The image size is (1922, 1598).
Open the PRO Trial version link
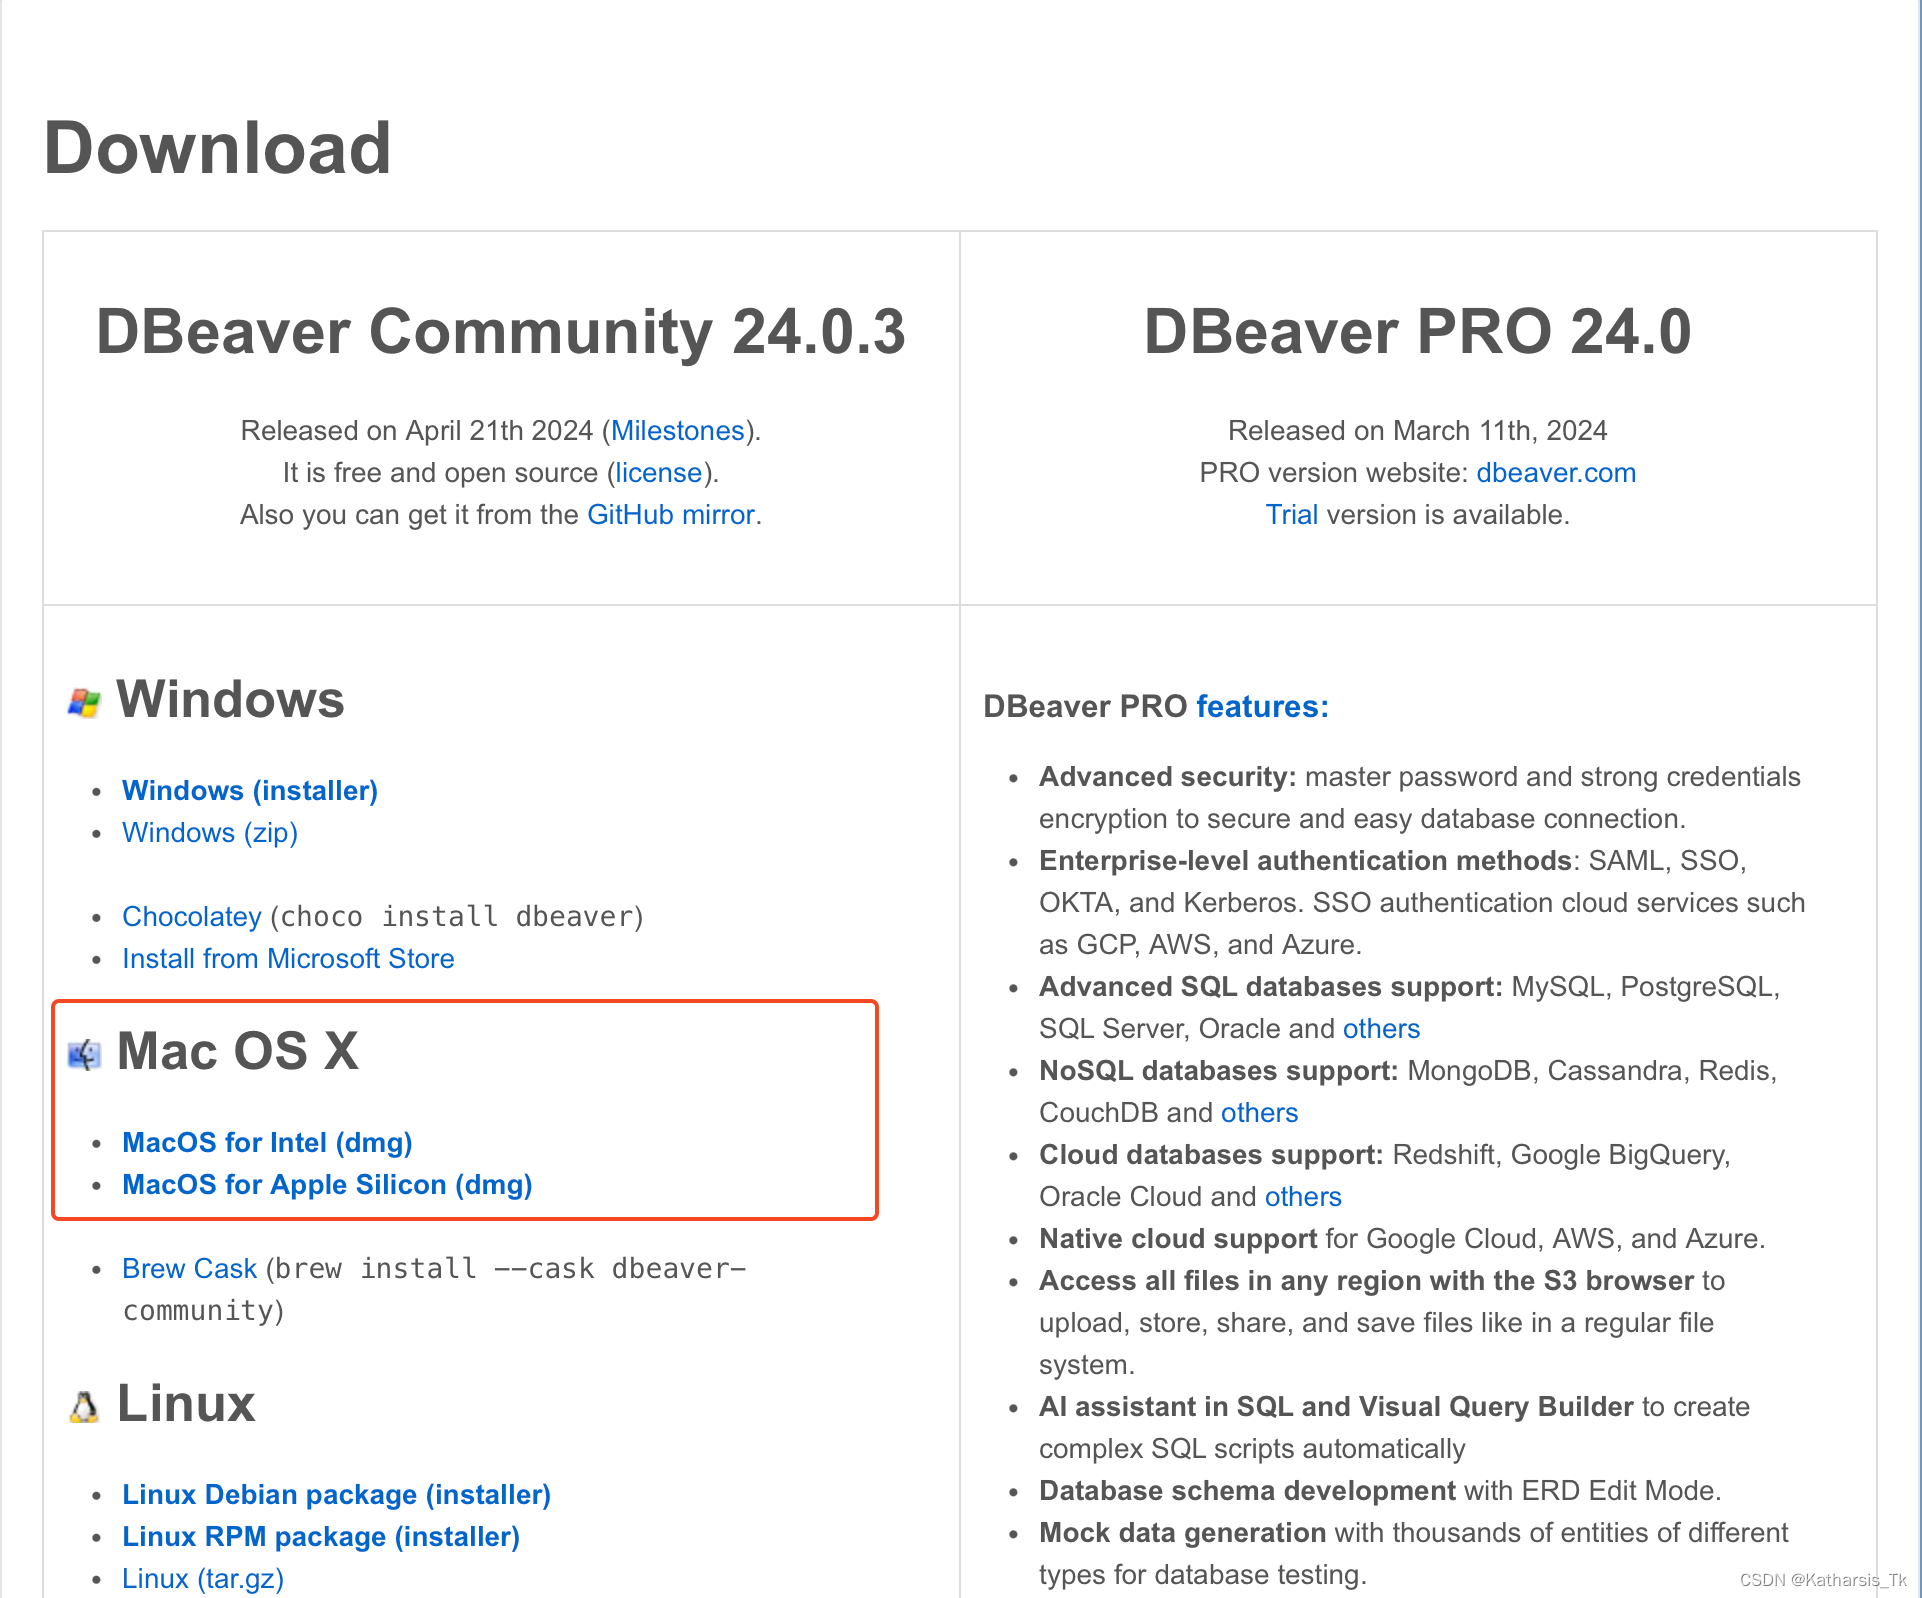point(1292,514)
